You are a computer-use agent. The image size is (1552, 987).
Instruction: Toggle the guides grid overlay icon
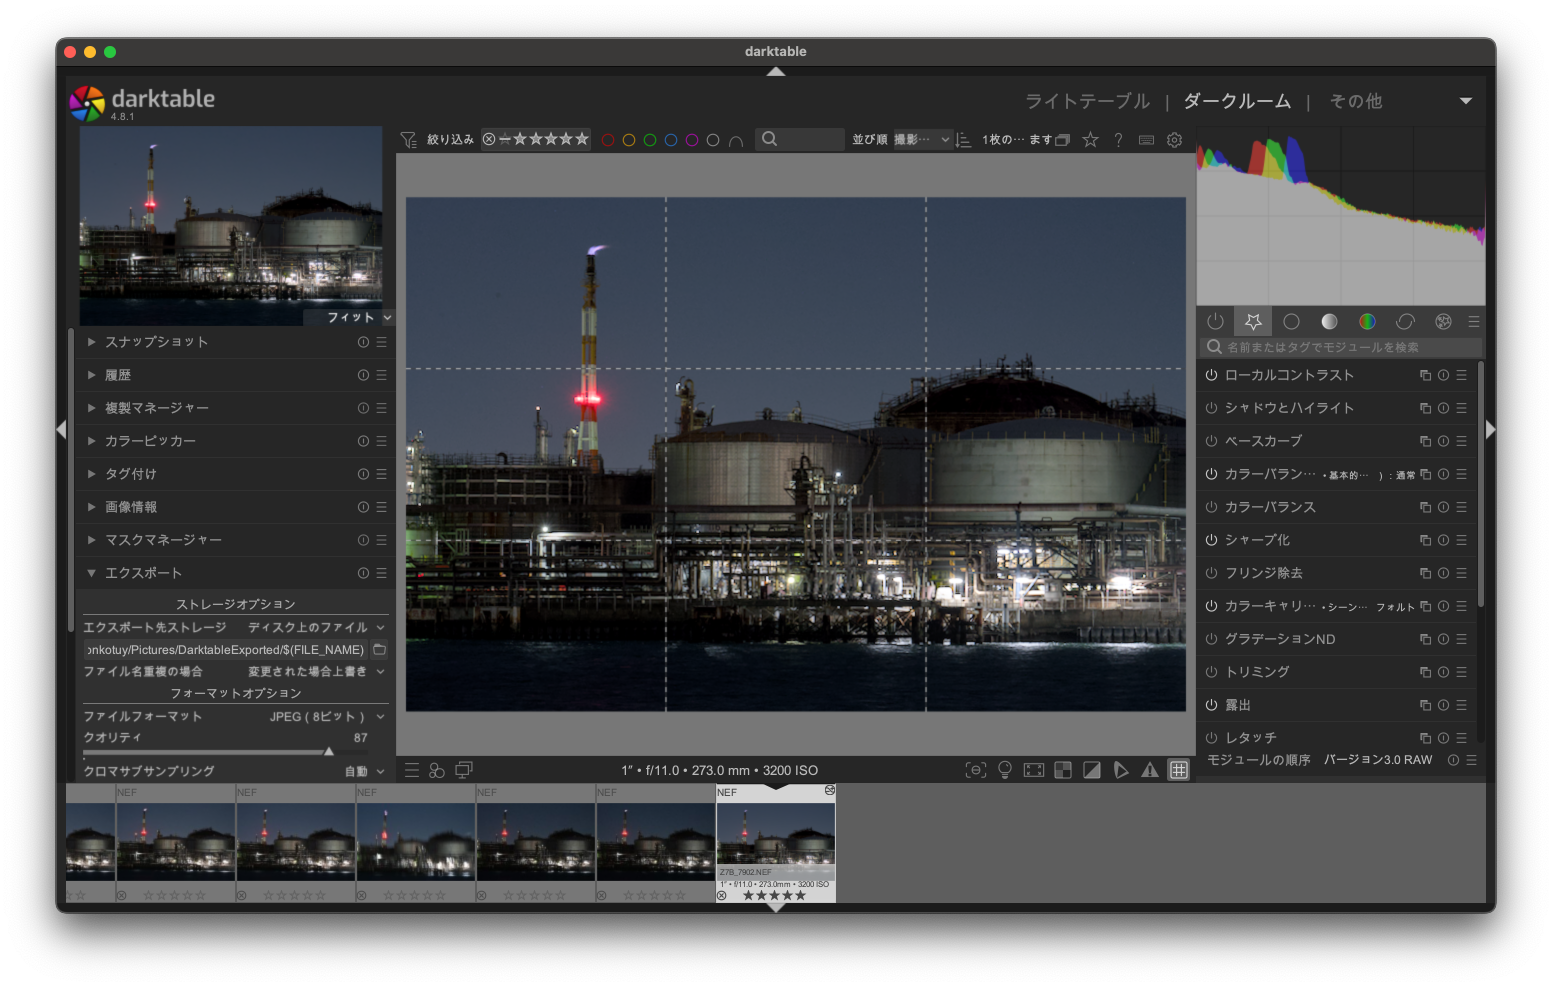pyautogui.click(x=1179, y=770)
